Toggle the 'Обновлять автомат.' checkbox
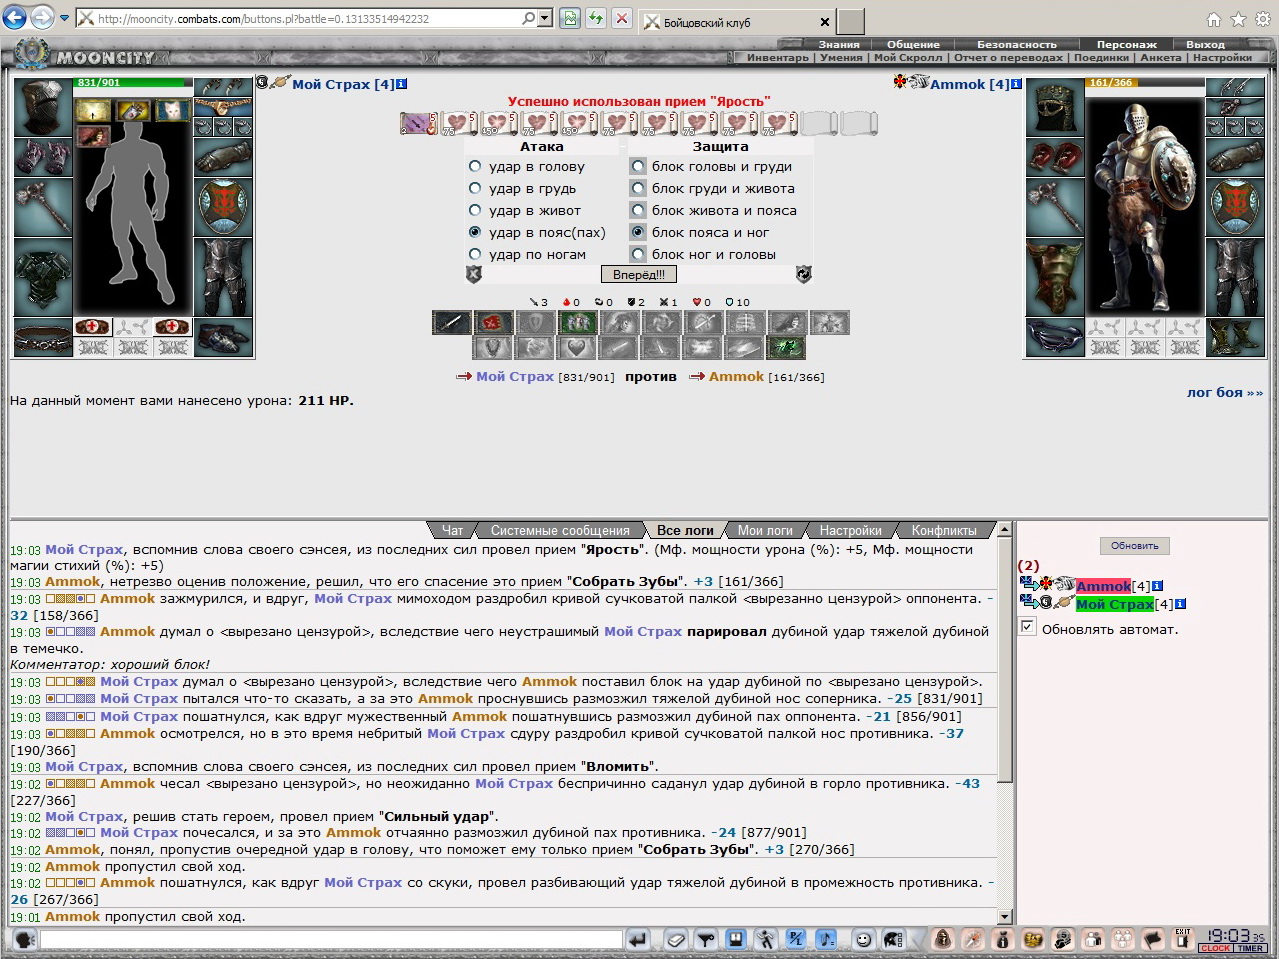1279x959 pixels. [1027, 627]
